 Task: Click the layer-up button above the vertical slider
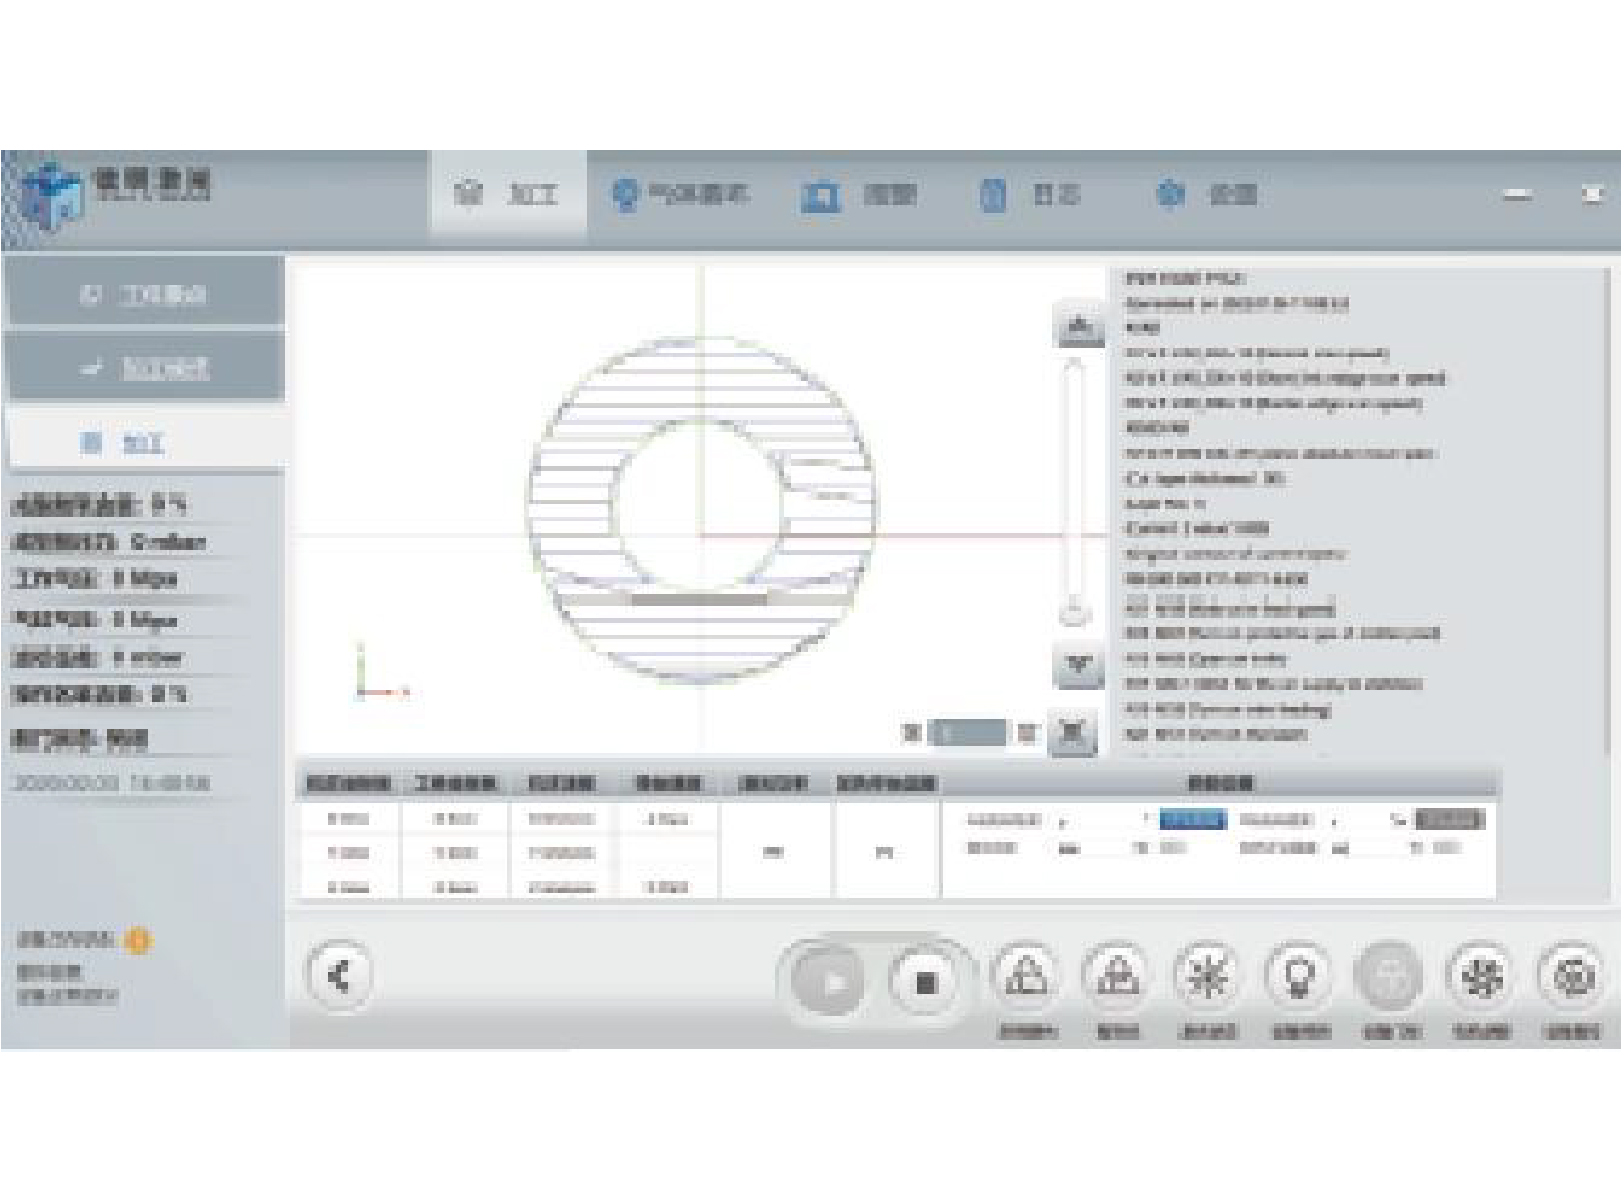1079,326
